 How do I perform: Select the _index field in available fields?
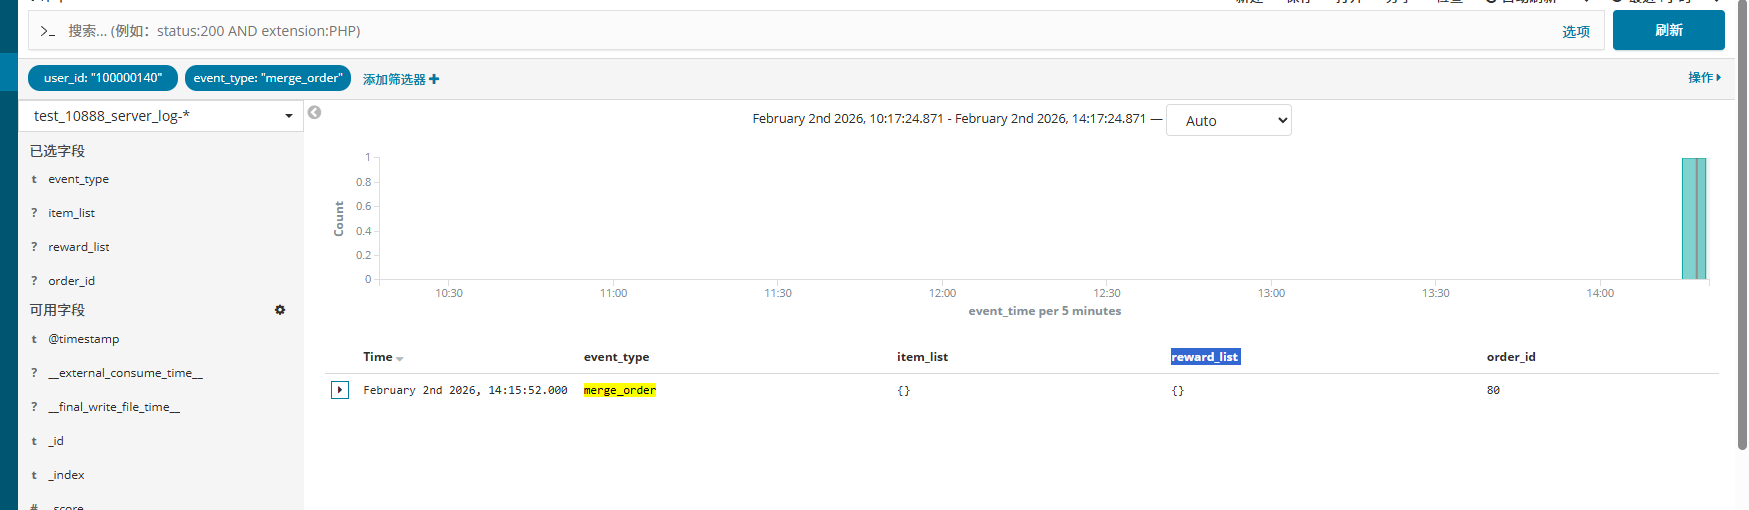click(x=67, y=475)
